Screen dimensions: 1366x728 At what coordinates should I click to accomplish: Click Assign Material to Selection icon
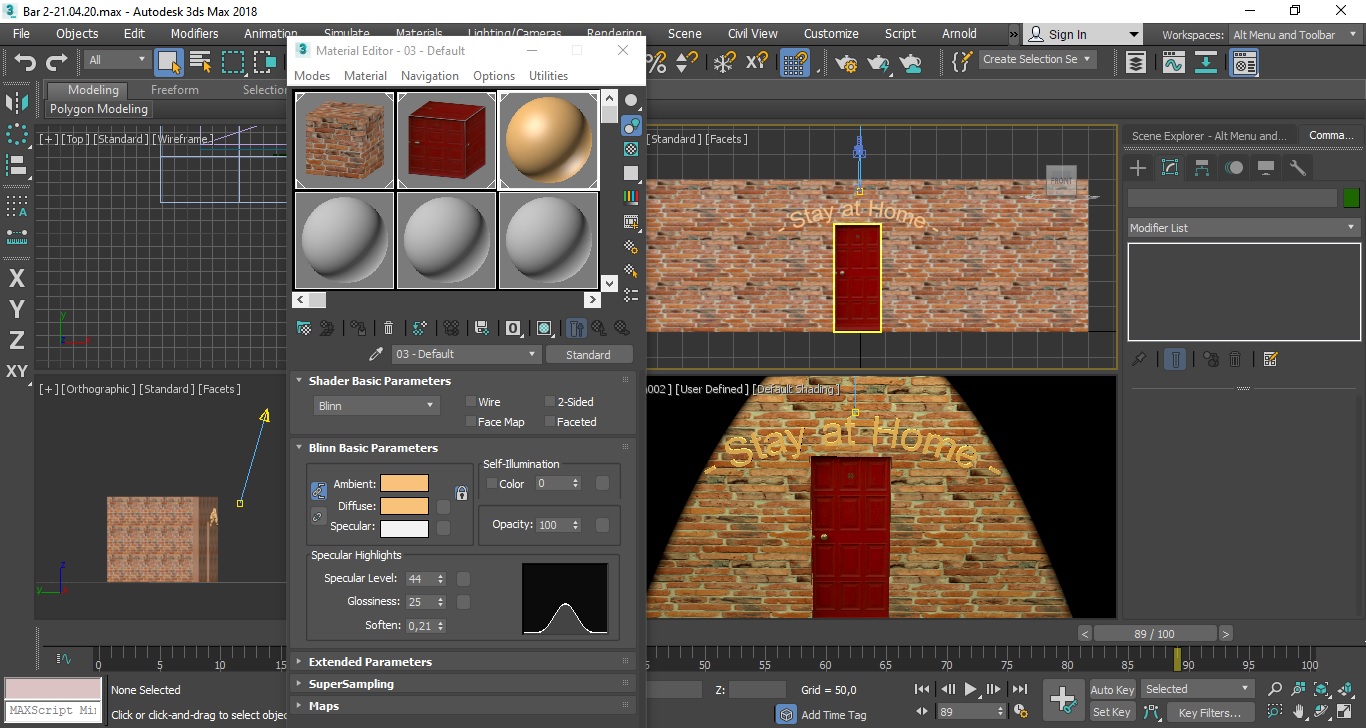tap(358, 328)
